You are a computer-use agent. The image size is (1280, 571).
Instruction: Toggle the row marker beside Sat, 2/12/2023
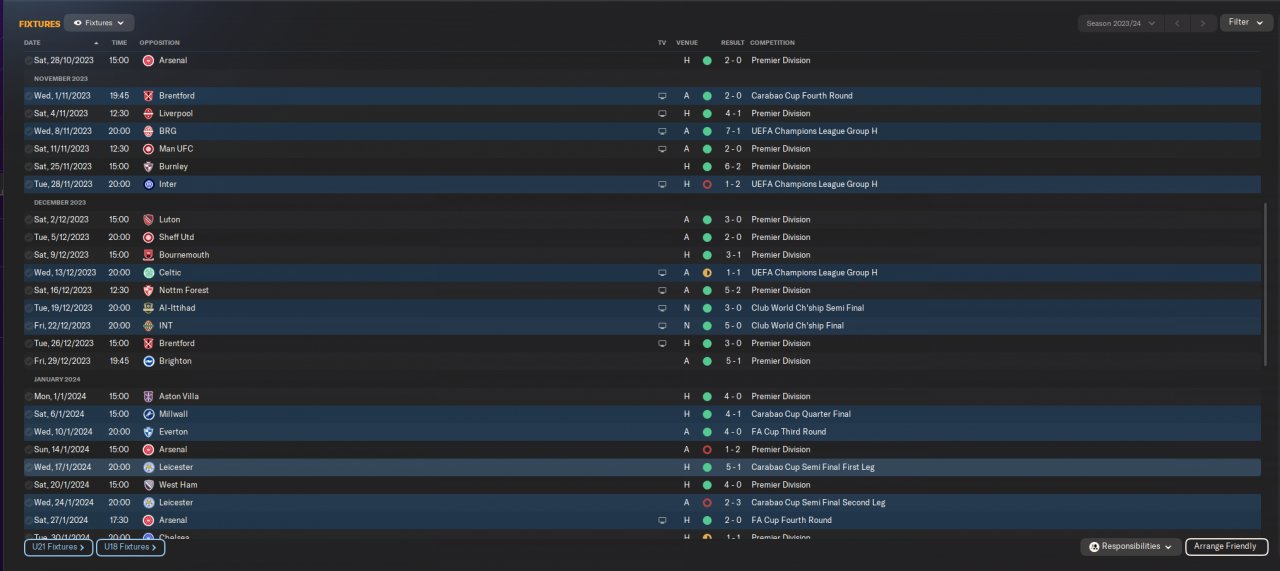29,220
